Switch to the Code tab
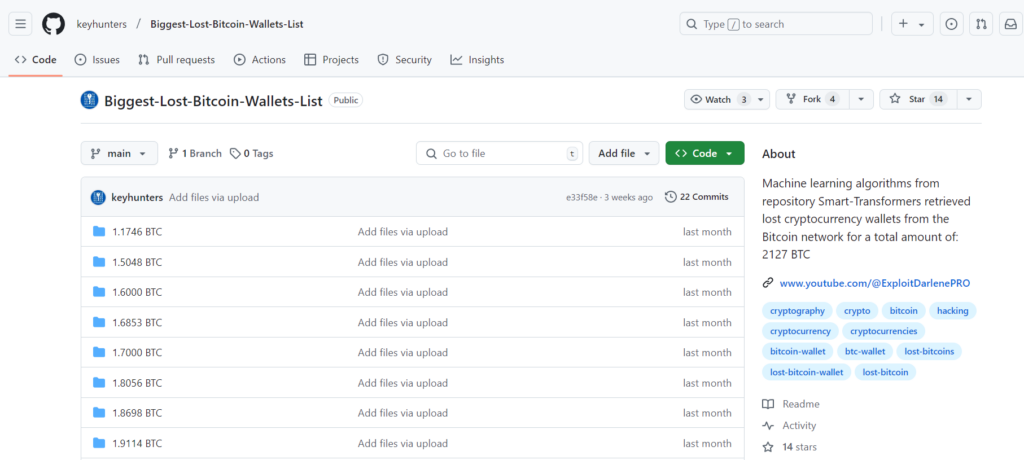The width and height of the screenshot is (1024, 460). 35,59
